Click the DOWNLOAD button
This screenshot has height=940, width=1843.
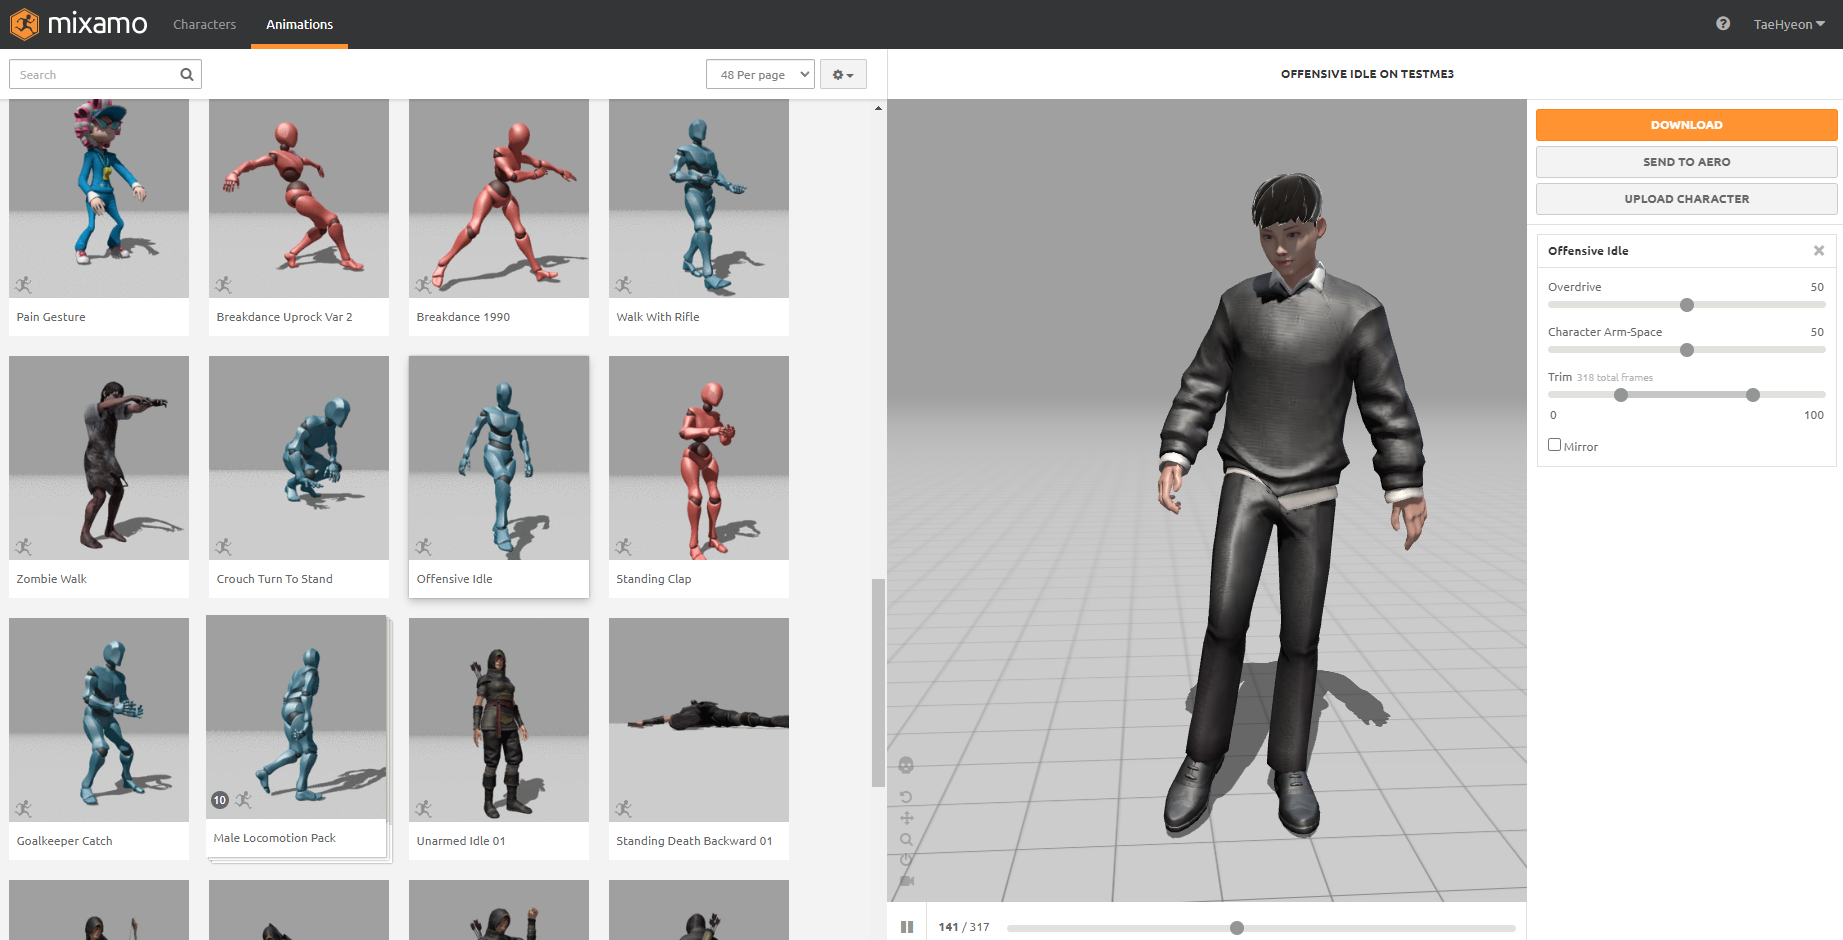1686,125
